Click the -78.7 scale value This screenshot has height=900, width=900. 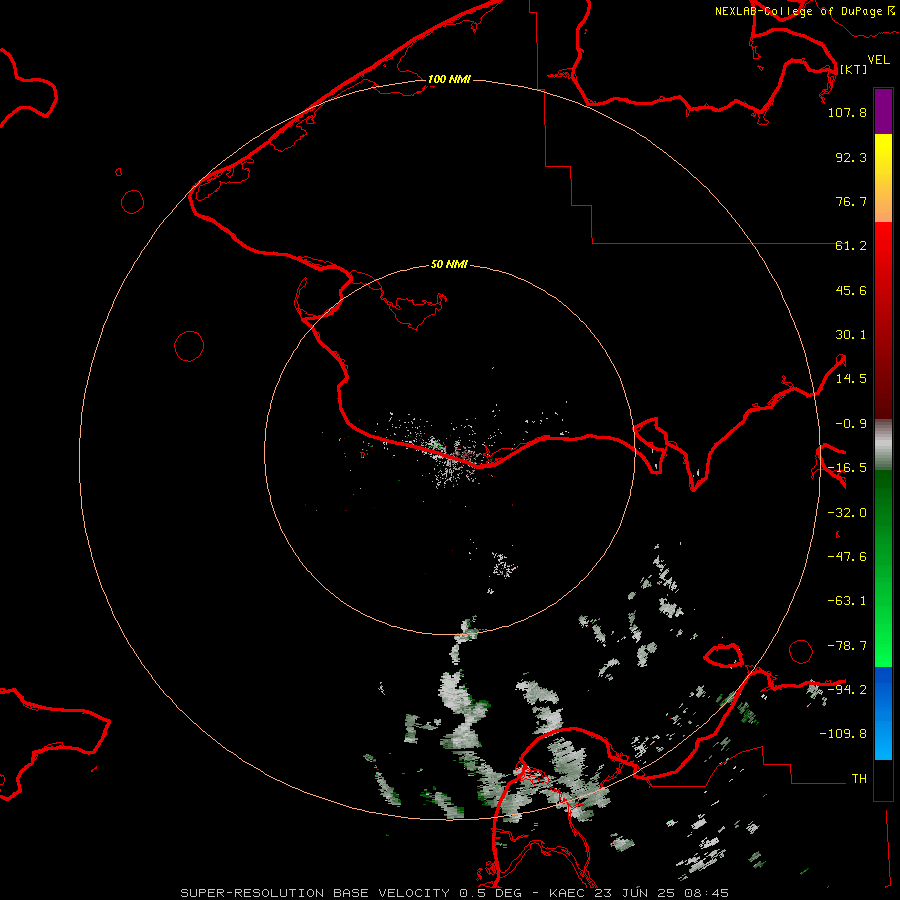tap(847, 646)
